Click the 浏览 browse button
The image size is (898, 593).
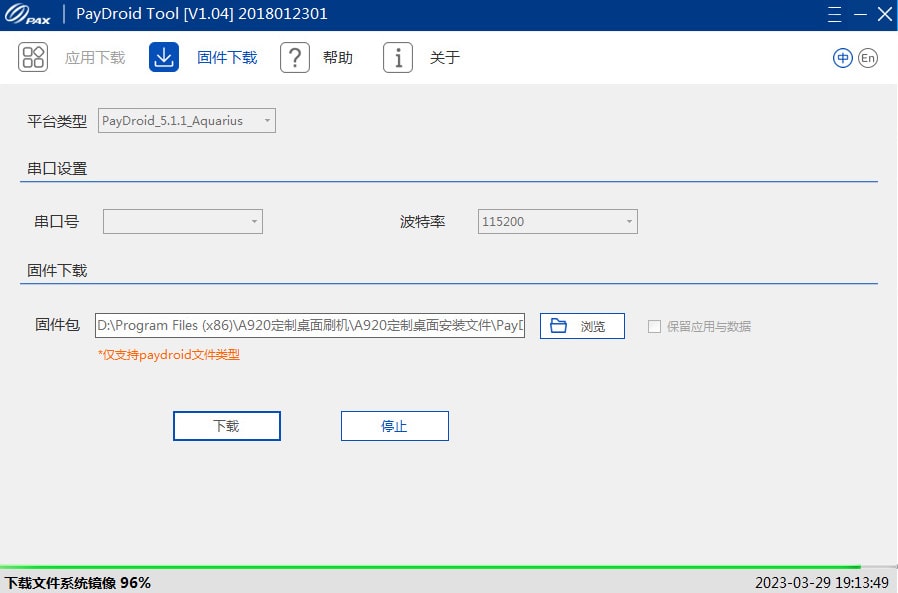(582, 326)
